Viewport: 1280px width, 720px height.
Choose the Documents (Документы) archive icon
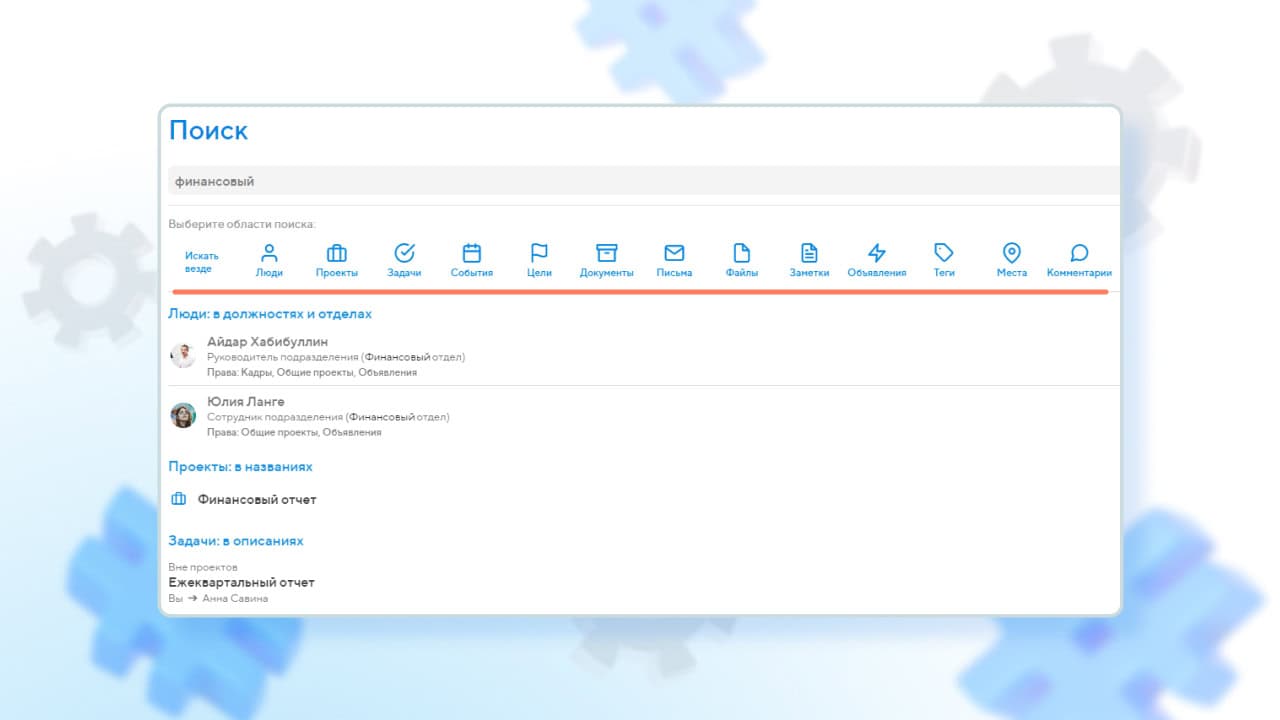(606, 253)
